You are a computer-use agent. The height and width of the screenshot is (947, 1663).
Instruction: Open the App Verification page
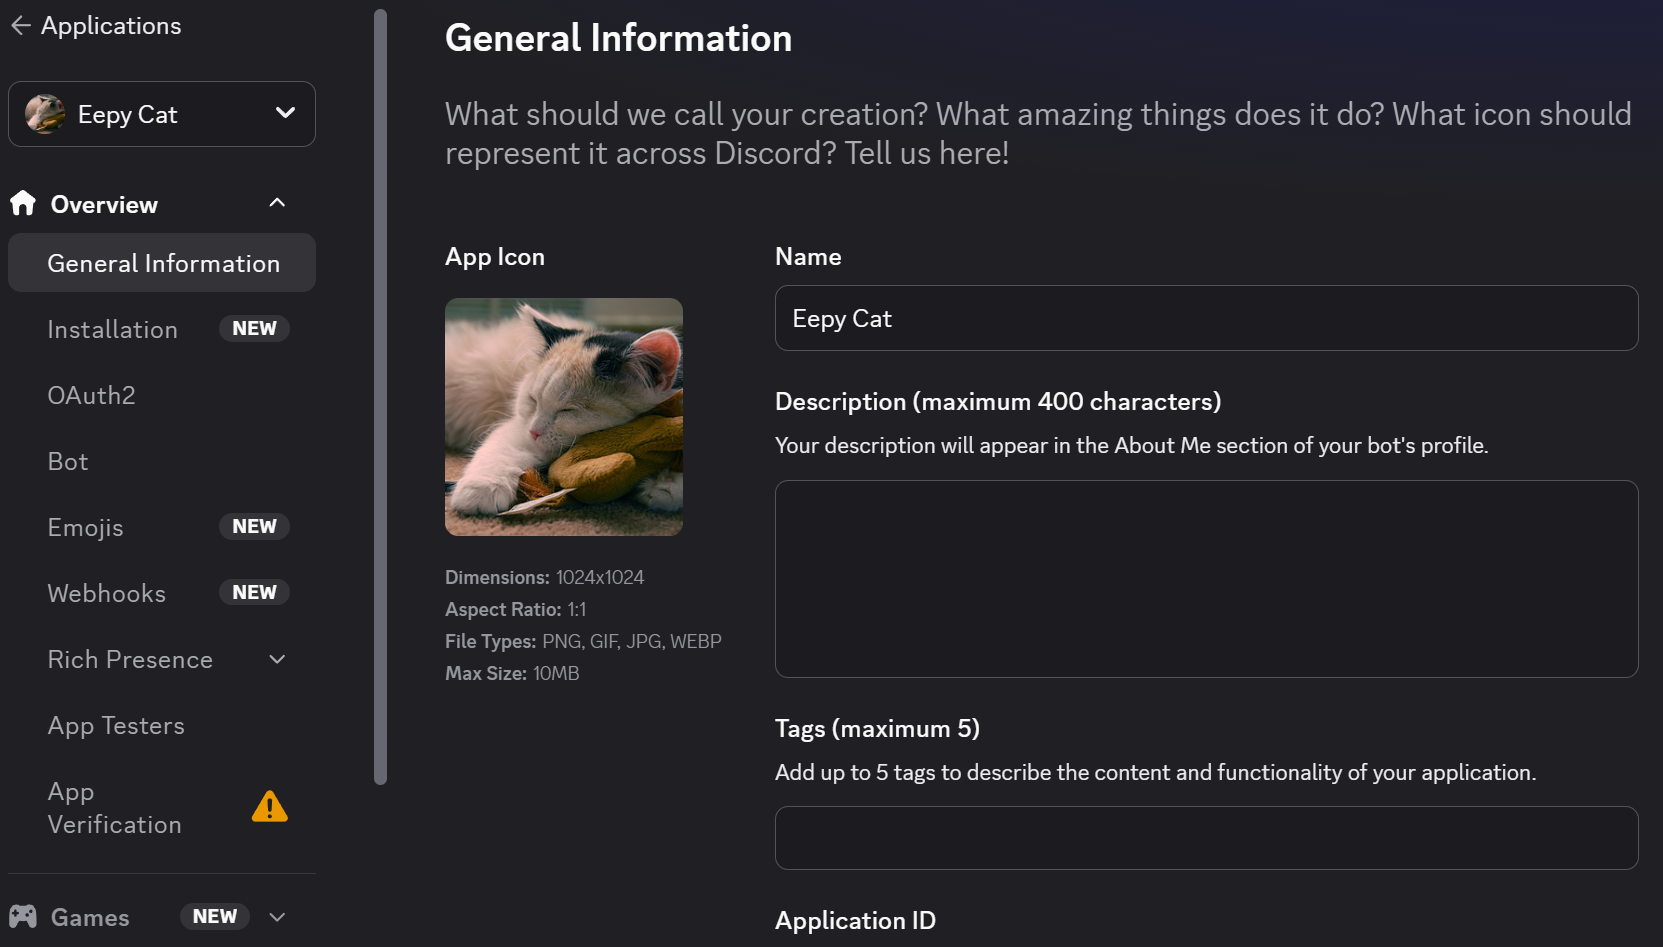114,808
